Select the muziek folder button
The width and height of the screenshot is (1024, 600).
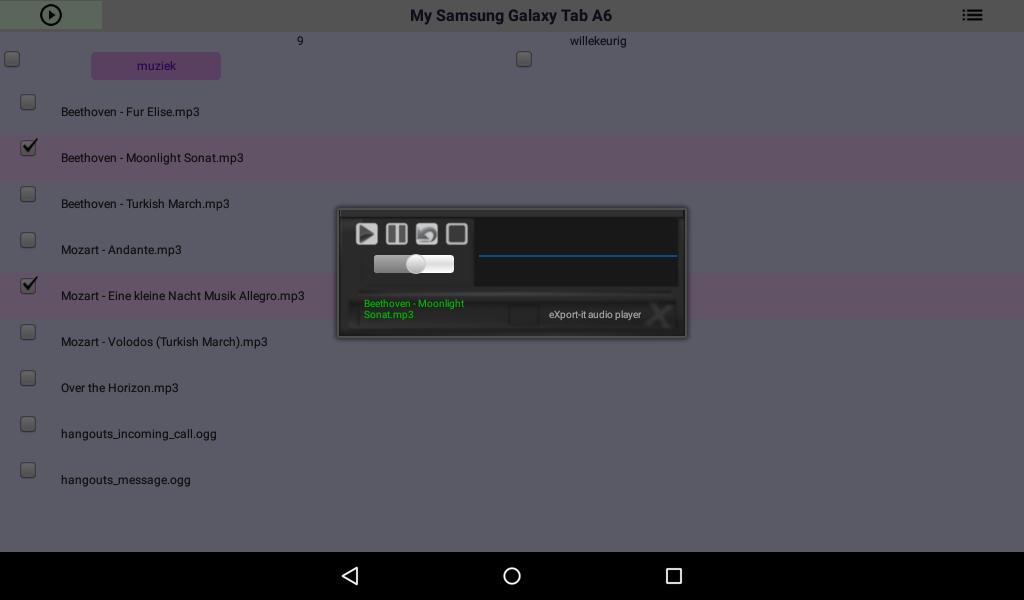[x=155, y=66]
